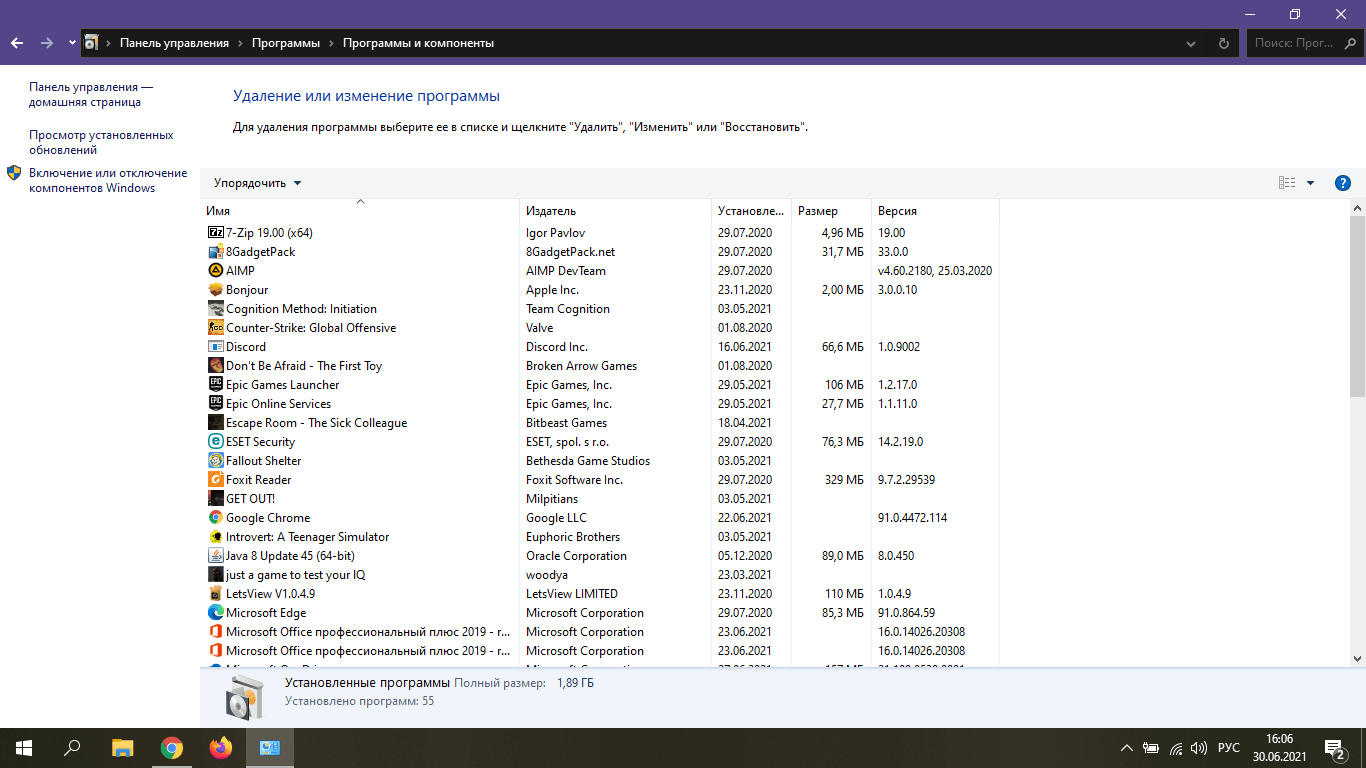
Task: Click the Escape Room game icon
Action: (215, 422)
